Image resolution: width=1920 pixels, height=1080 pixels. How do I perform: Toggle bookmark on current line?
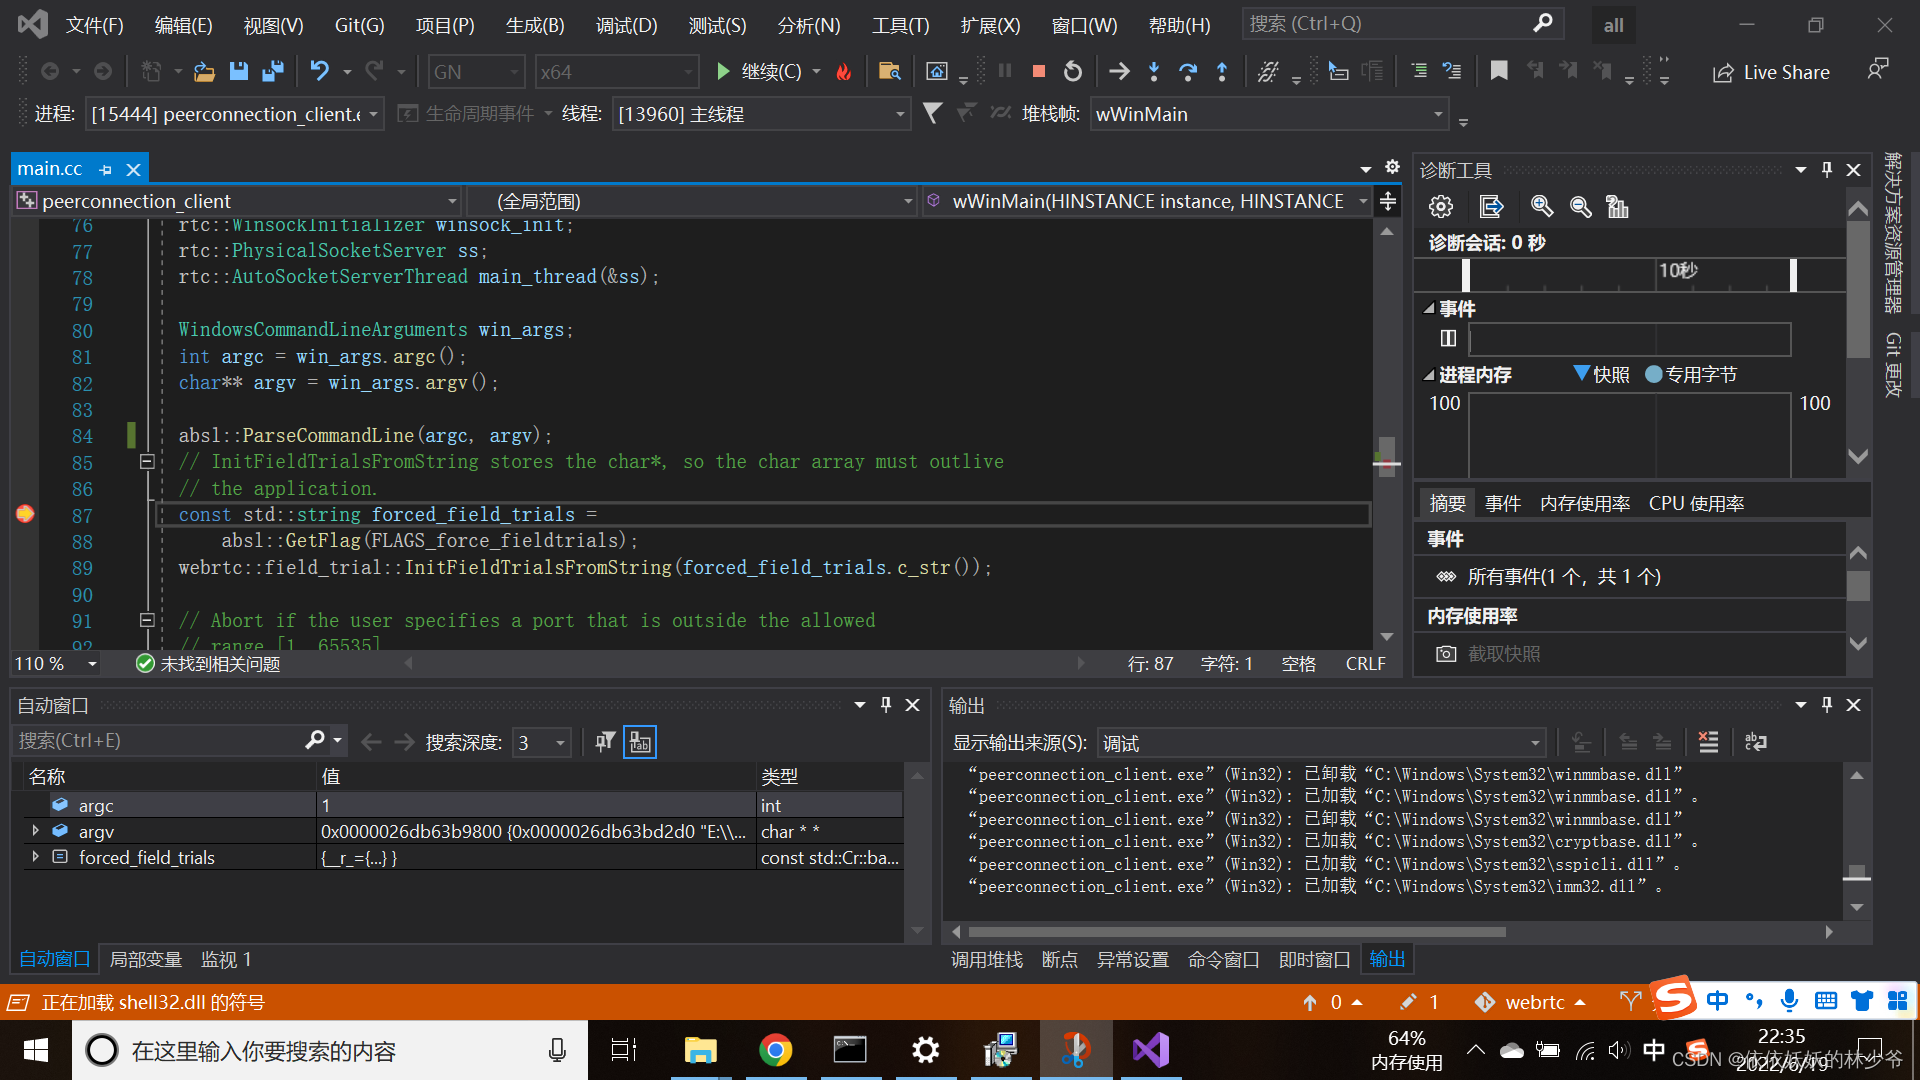tap(1498, 71)
